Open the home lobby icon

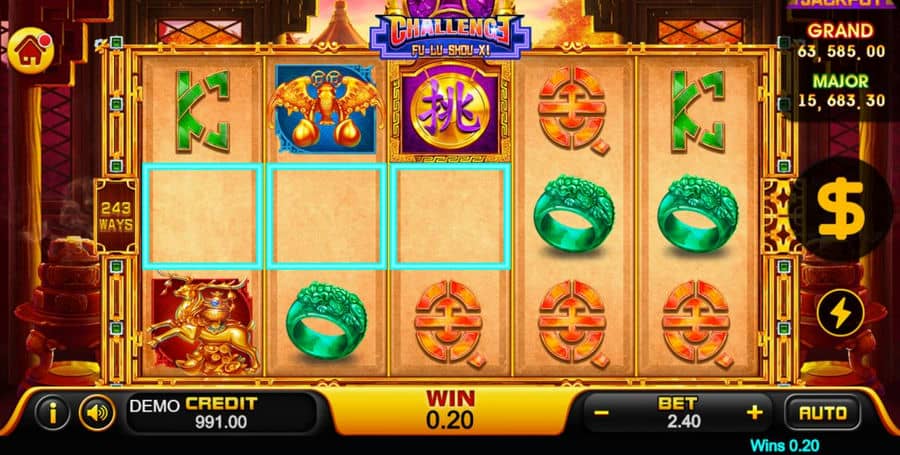[31, 50]
